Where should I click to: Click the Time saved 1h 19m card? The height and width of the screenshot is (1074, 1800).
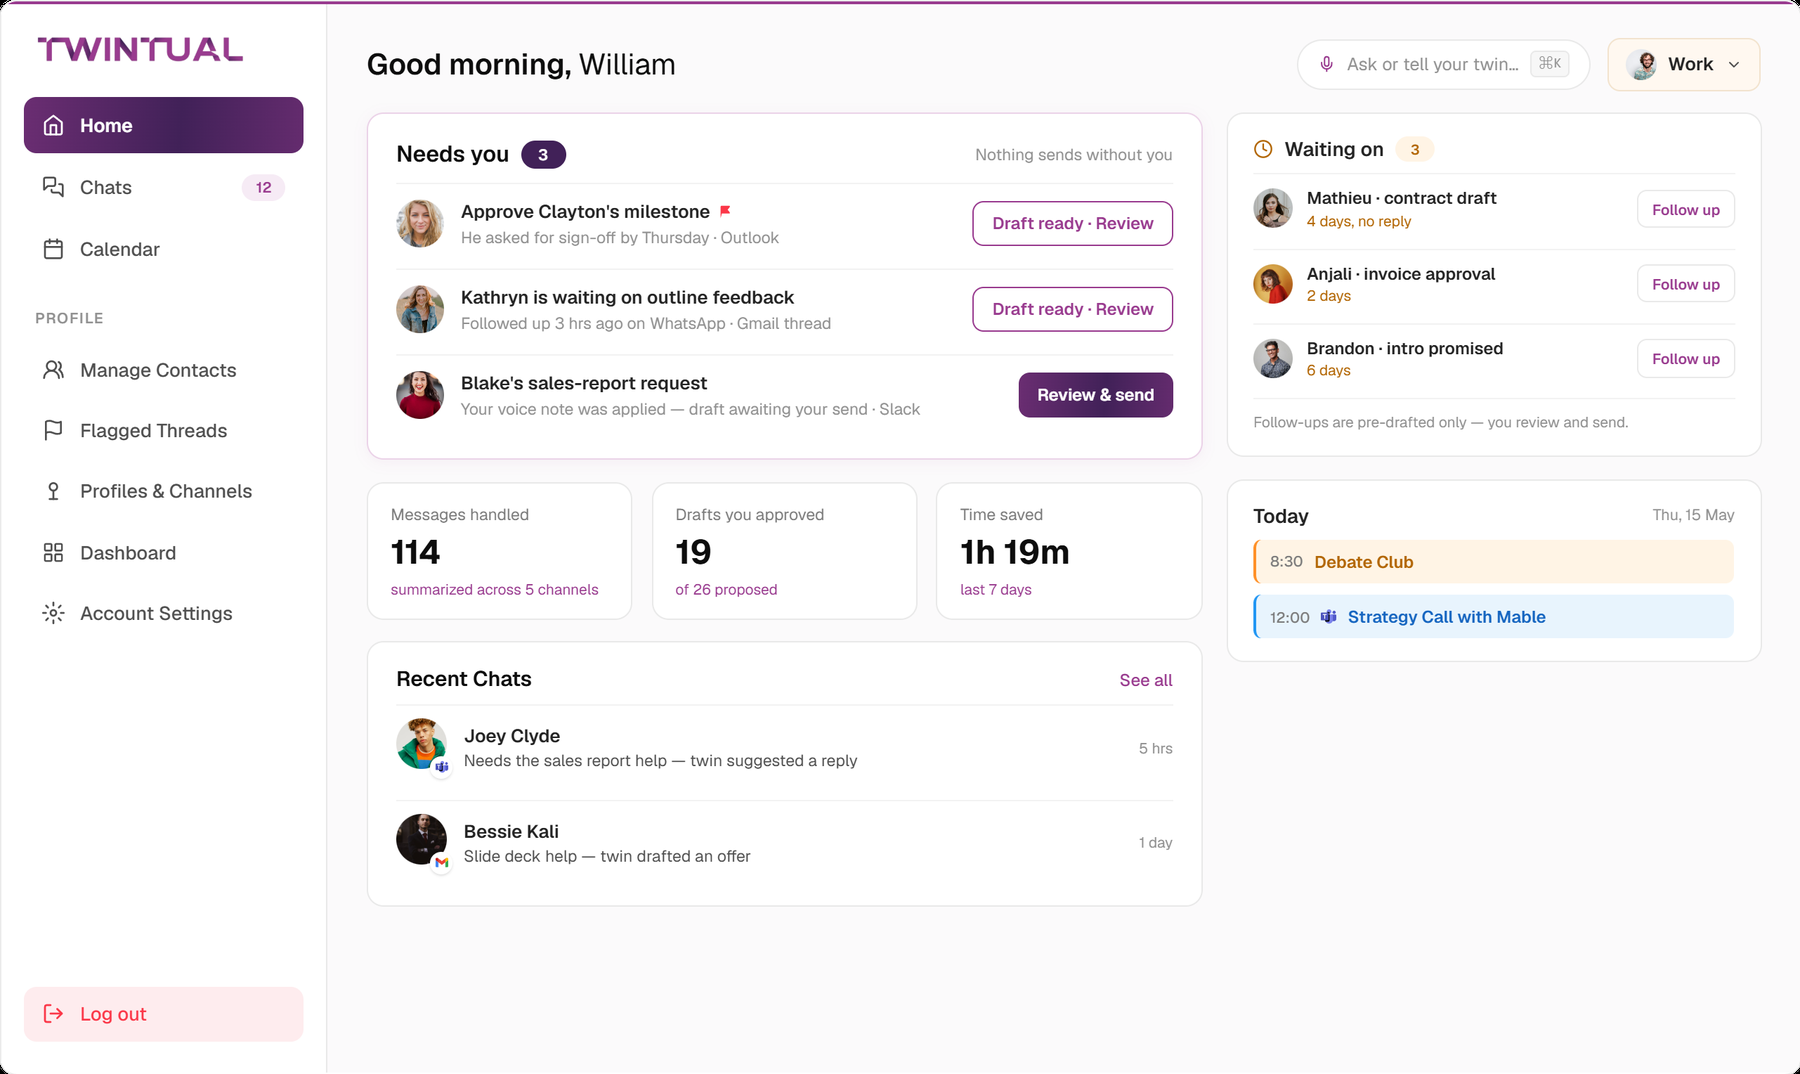[1069, 551]
